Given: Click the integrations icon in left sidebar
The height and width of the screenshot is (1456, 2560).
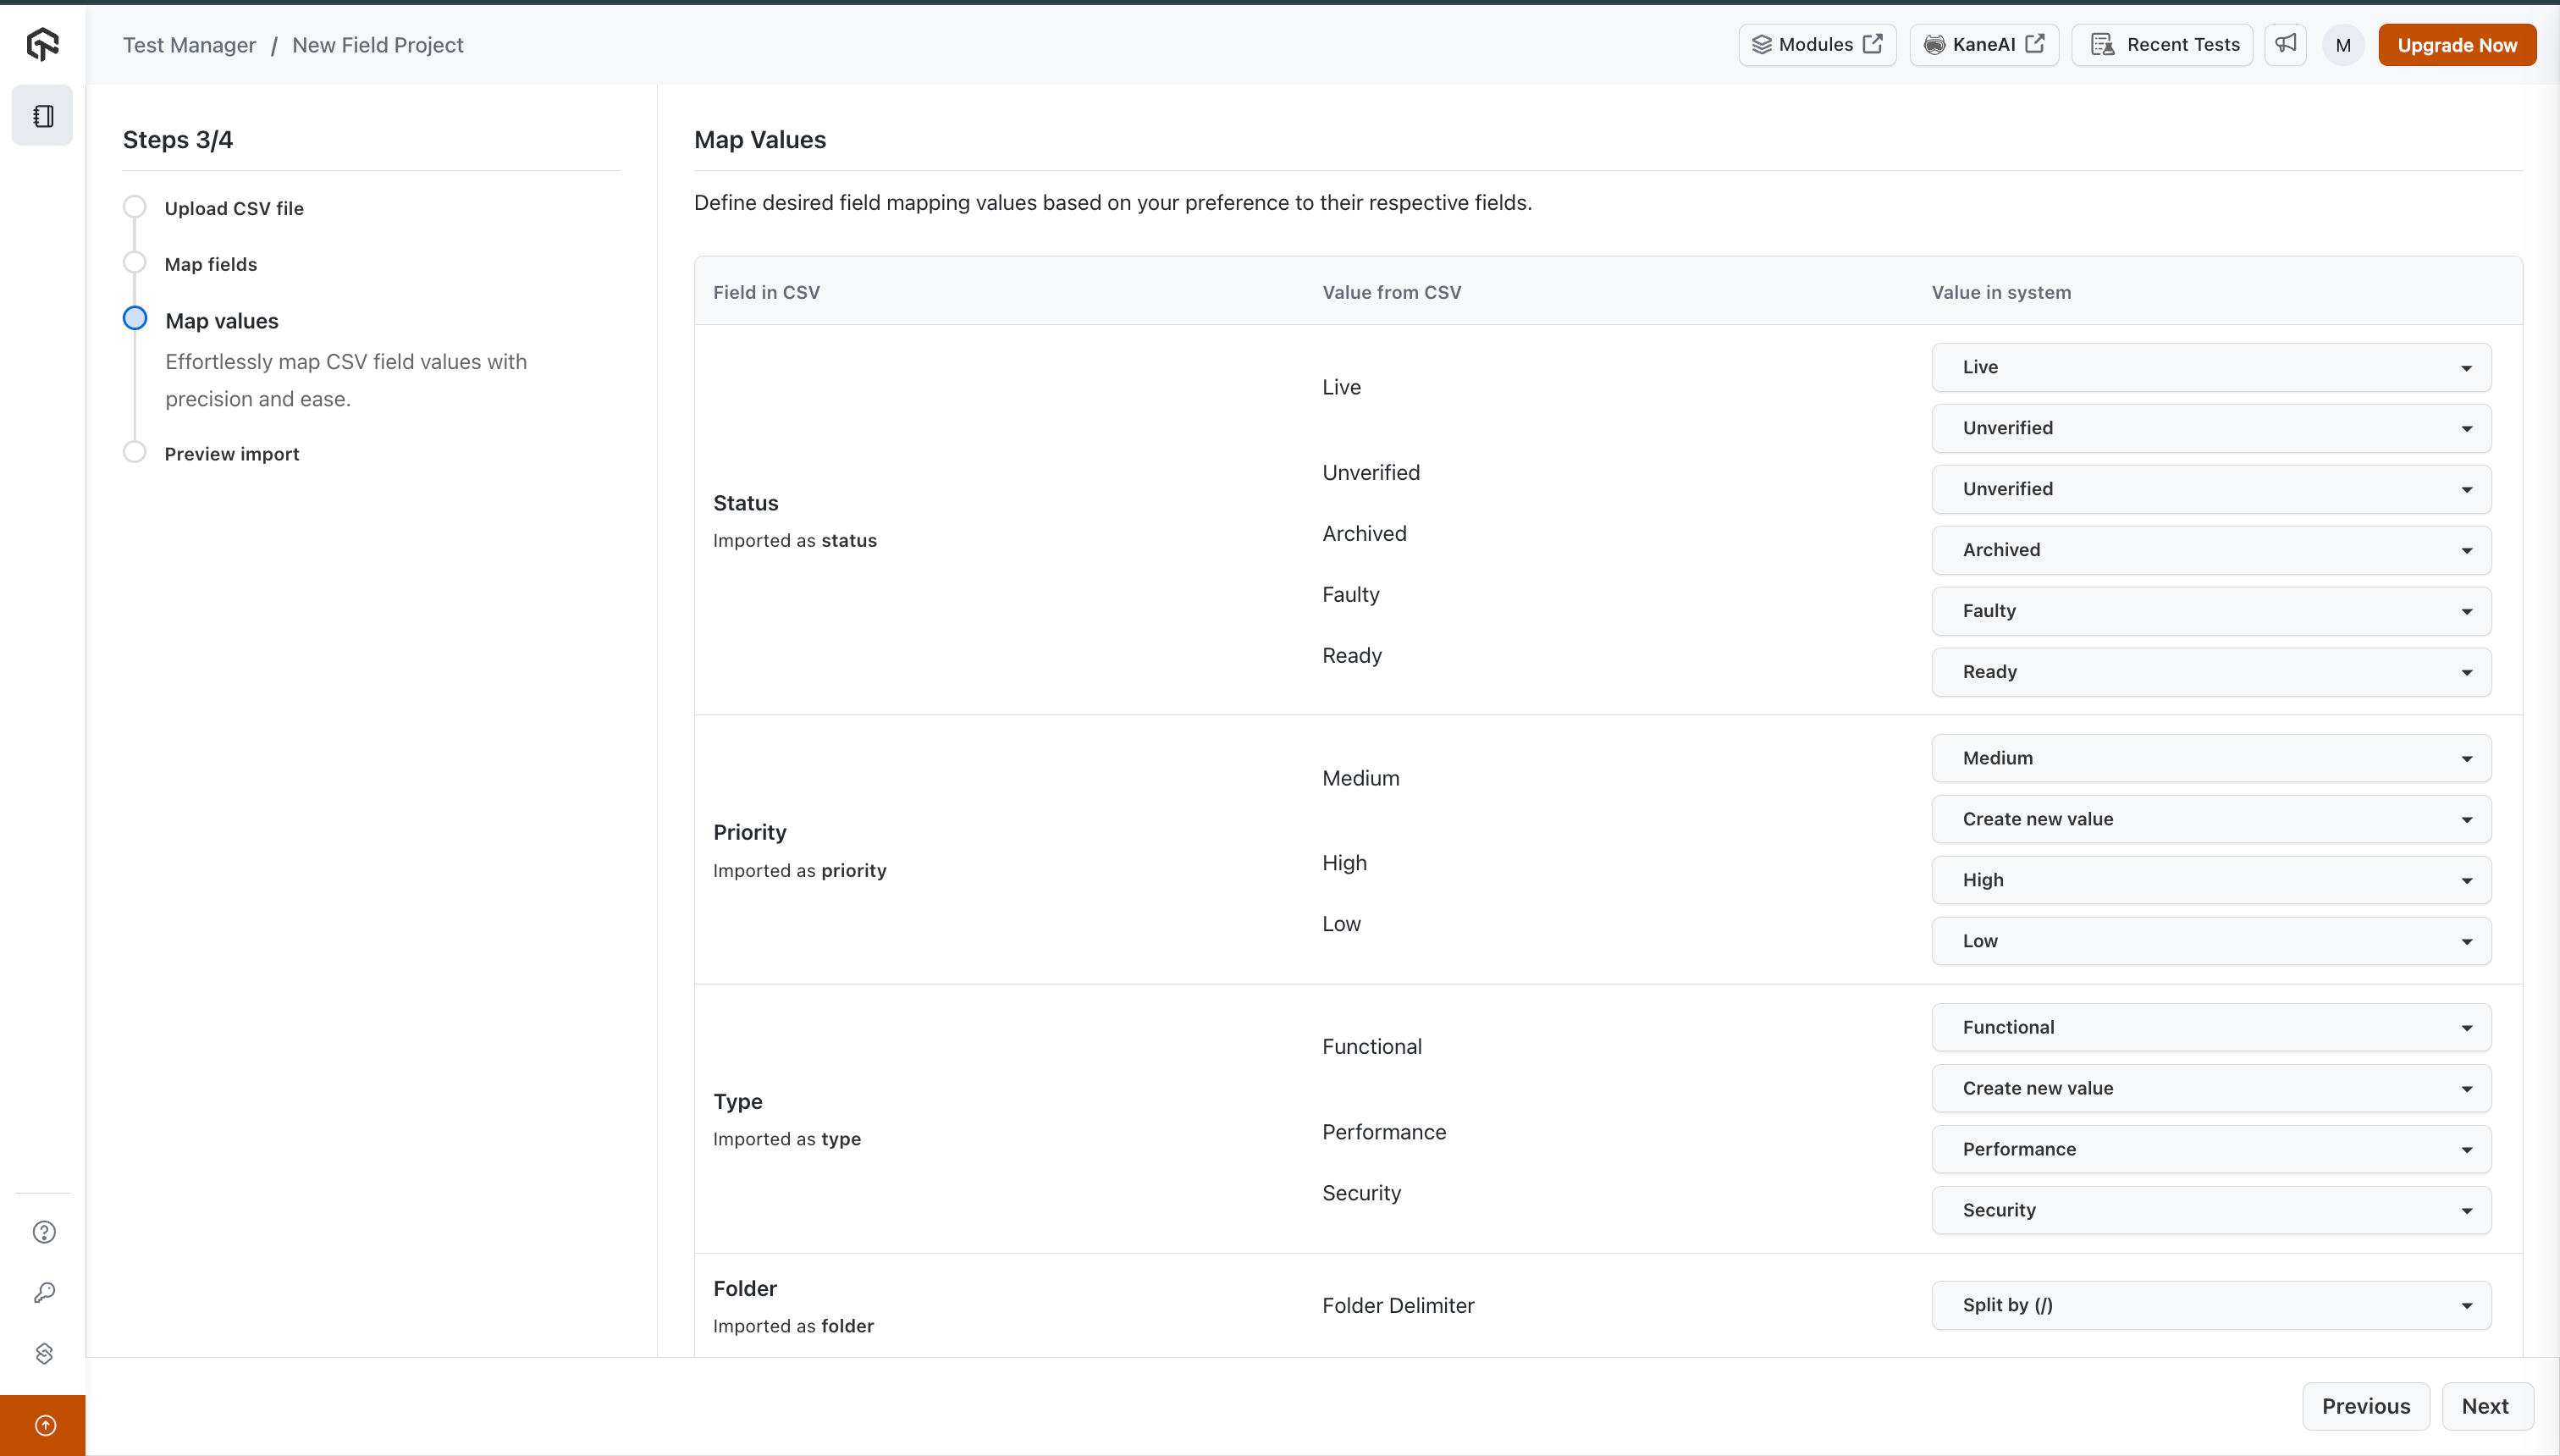Looking at the screenshot, I should [x=44, y=1353].
